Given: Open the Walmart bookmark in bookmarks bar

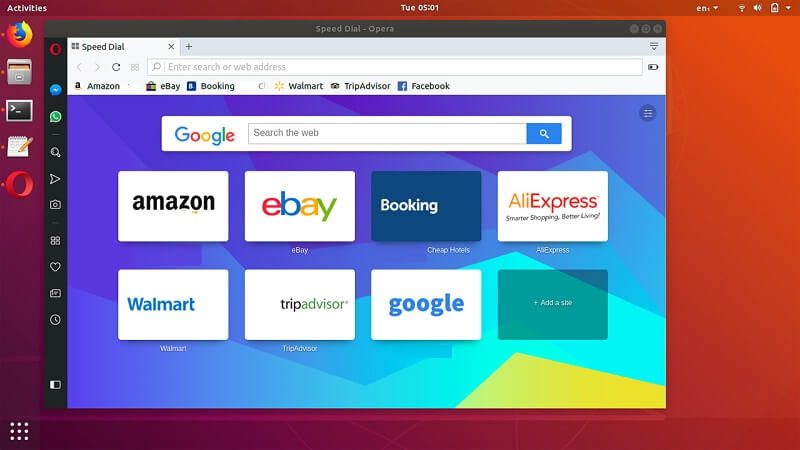Looking at the screenshot, I should pos(299,86).
